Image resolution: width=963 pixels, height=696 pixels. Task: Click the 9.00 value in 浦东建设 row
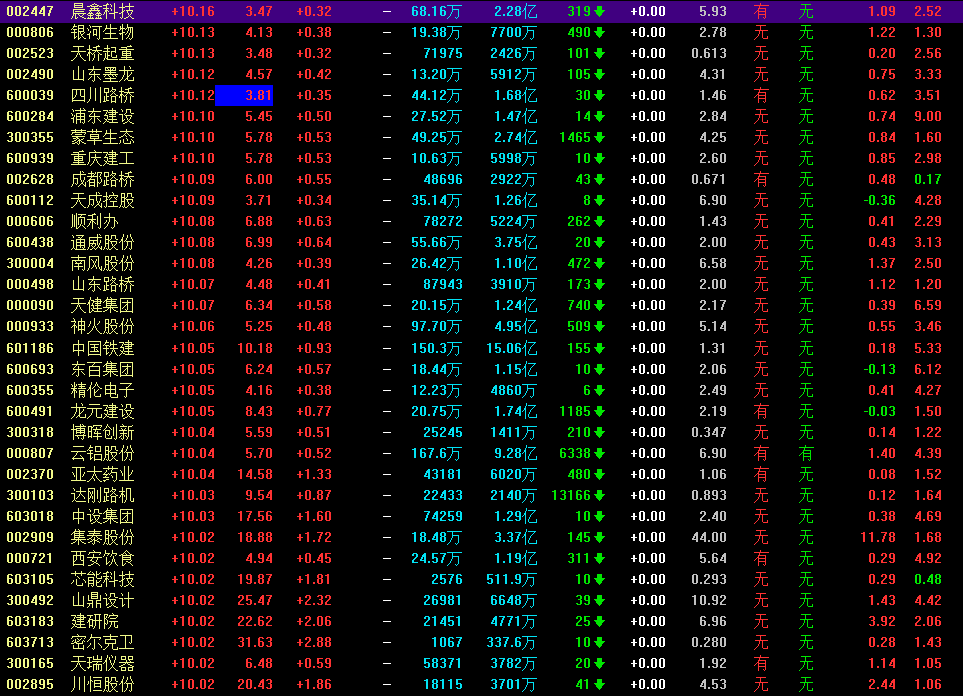[x=927, y=116]
